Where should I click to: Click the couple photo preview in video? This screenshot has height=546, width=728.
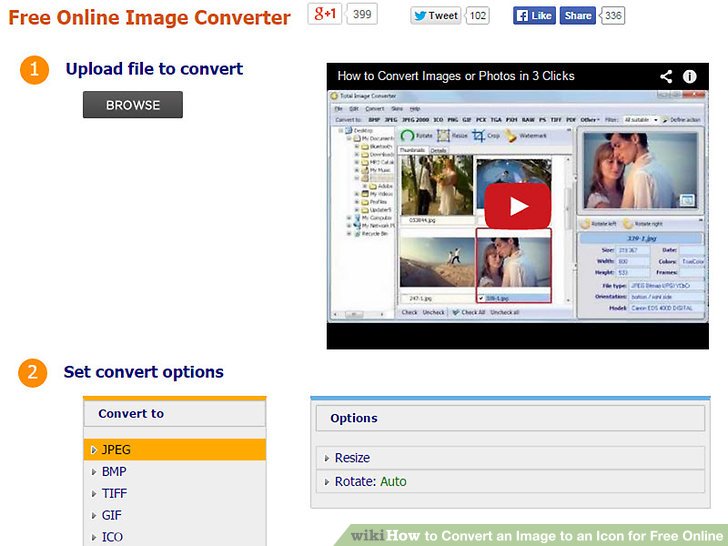640,170
